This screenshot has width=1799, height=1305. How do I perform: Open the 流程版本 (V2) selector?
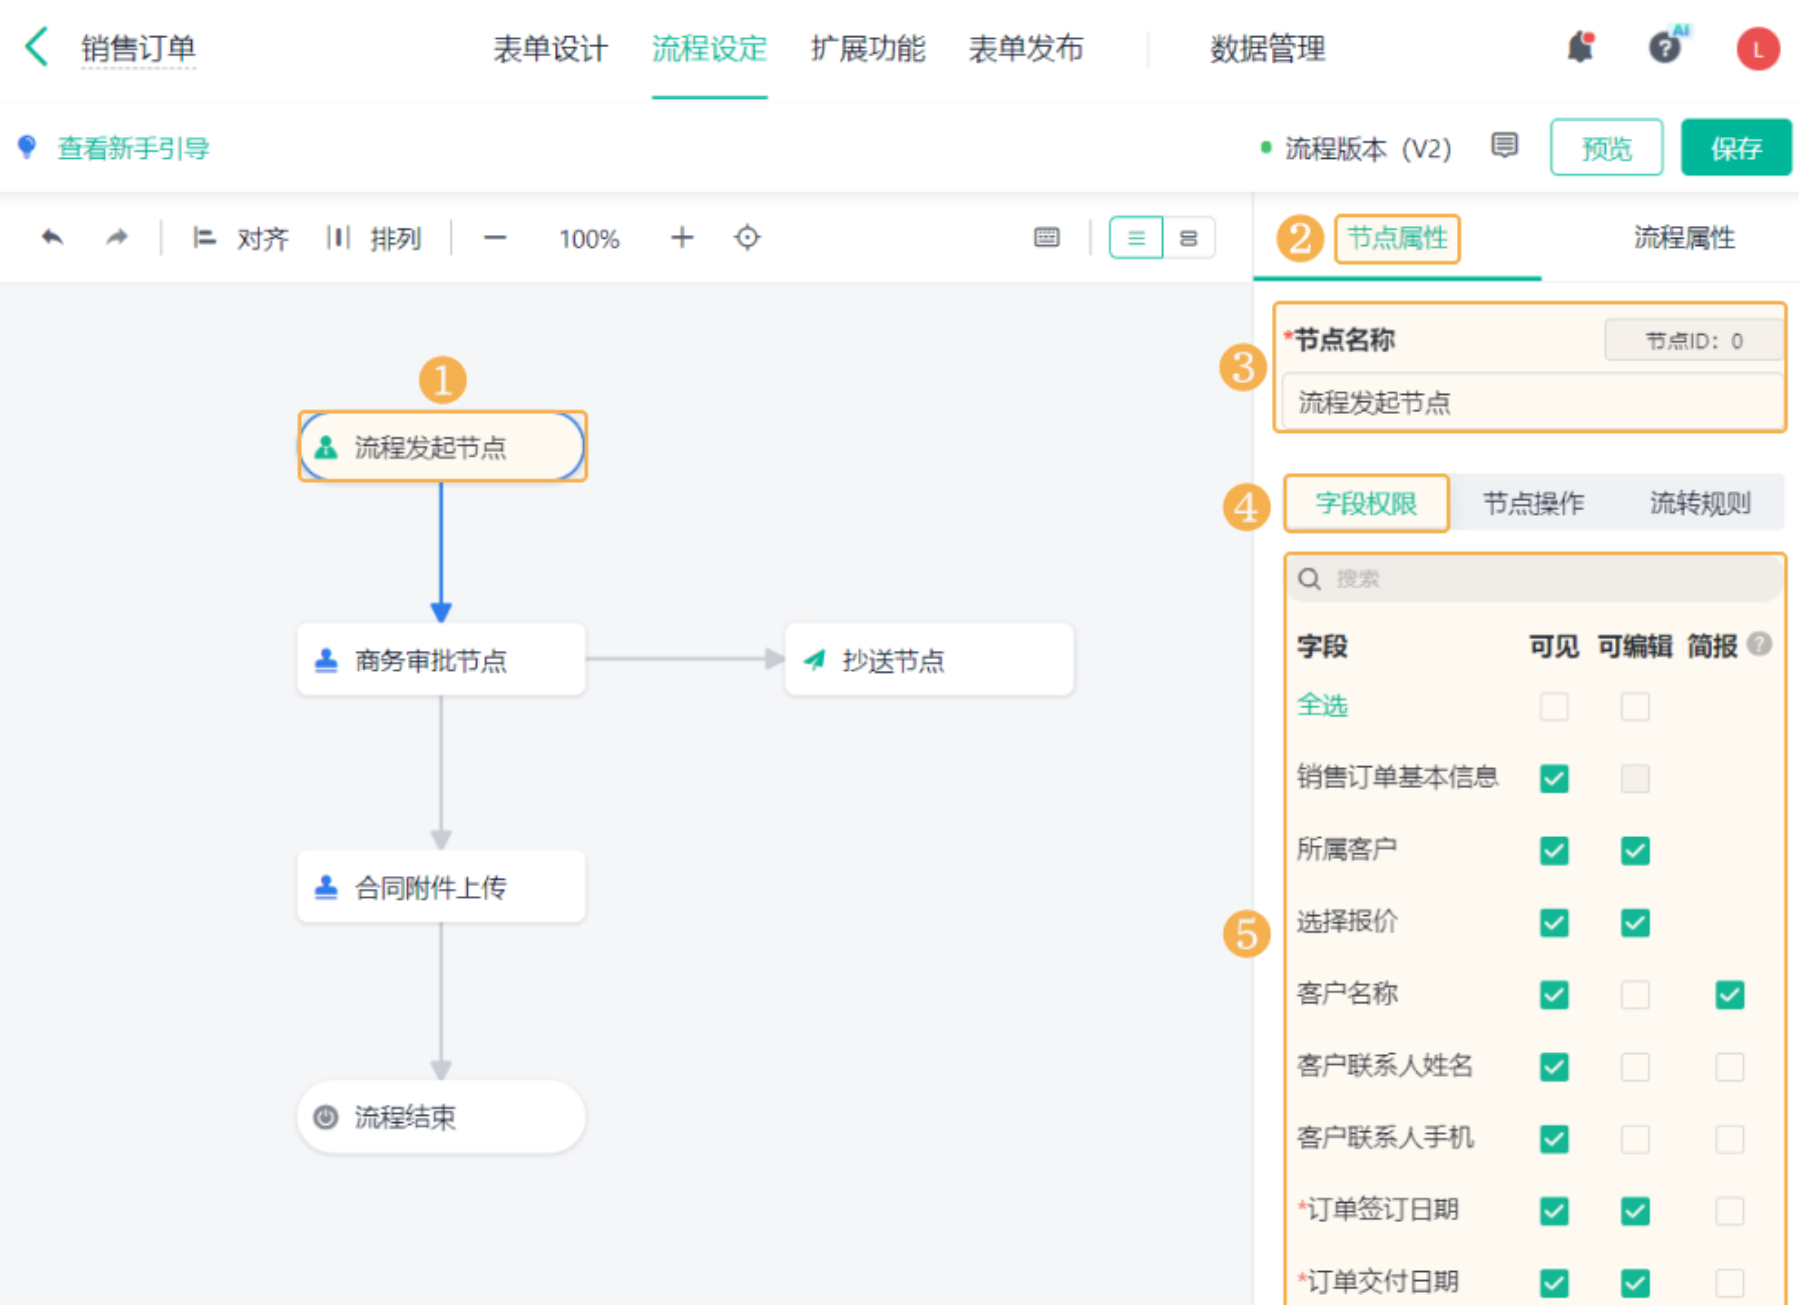tap(1356, 149)
